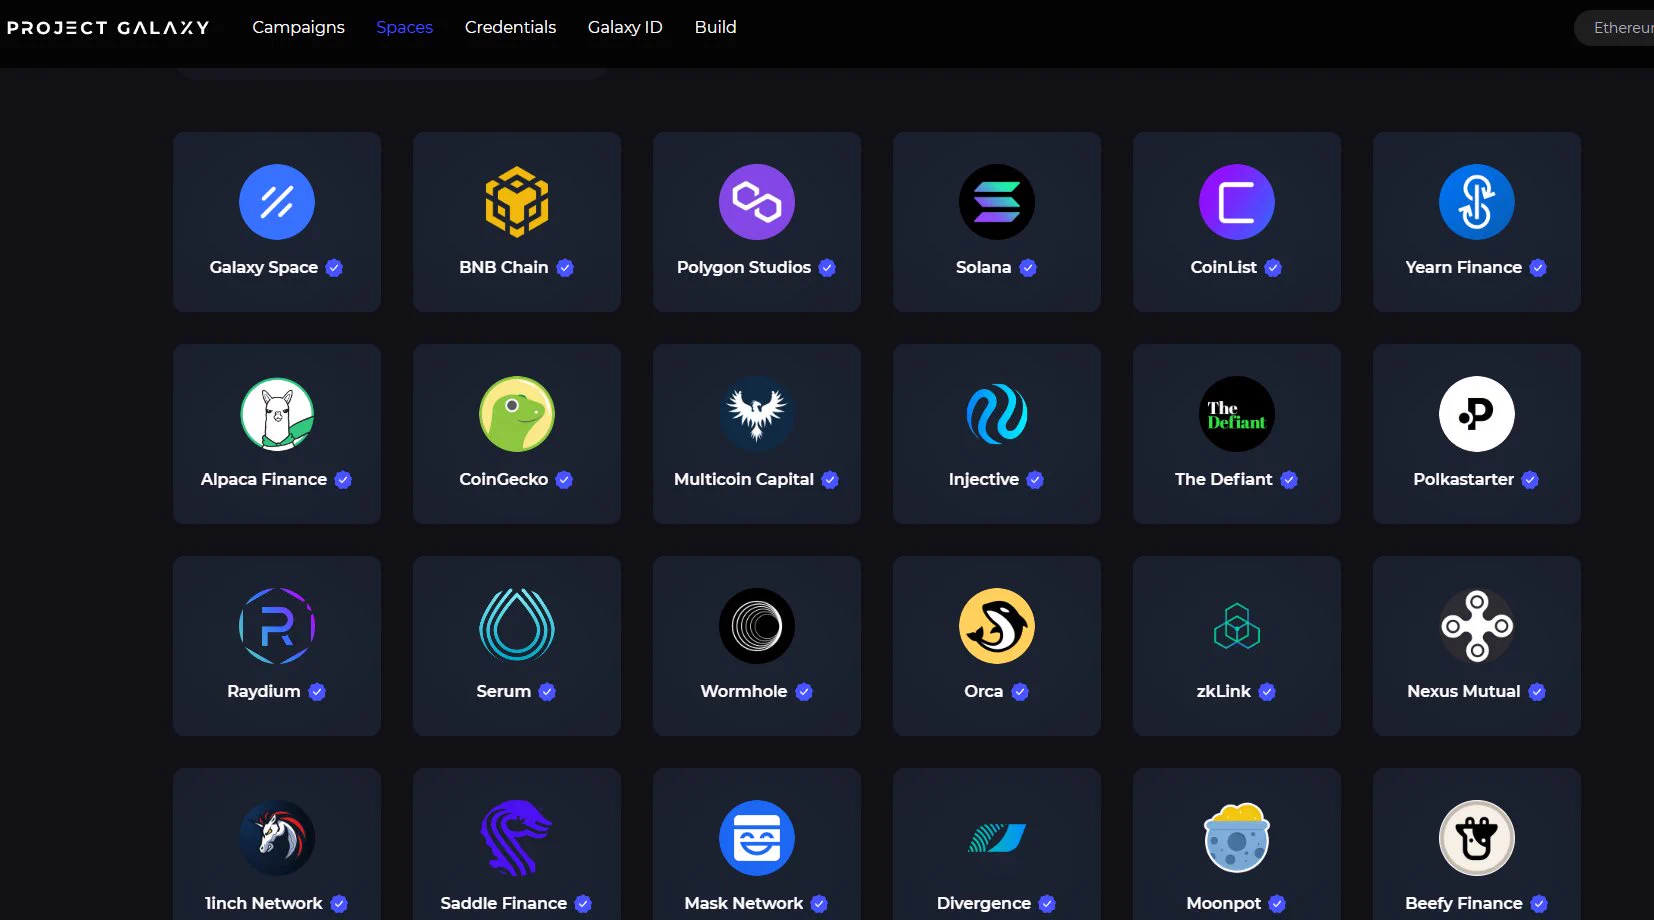This screenshot has width=1654, height=920.
Task: Open the Galaxy ID tab
Action: pyautogui.click(x=625, y=27)
